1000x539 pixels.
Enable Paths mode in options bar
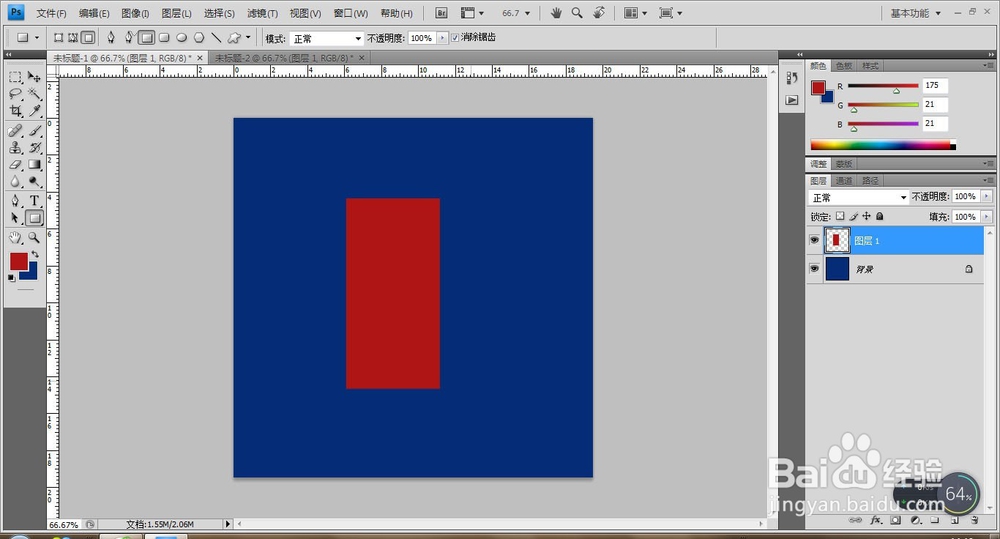[73, 38]
